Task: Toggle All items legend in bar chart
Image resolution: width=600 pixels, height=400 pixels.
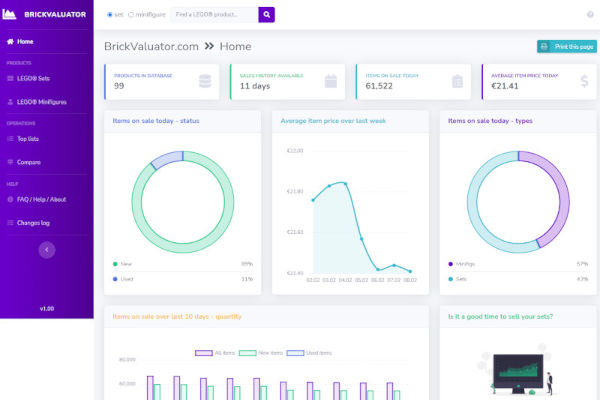Action: pyautogui.click(x=215, y=353)
